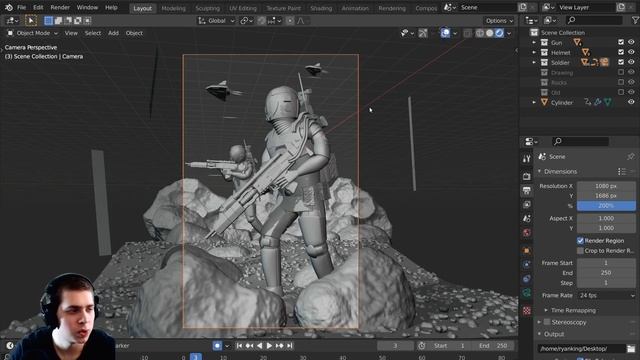Screen dimensions: 640x360
Task: Click the resolution percentage 200% slider
Action: [x=606, y=206]
